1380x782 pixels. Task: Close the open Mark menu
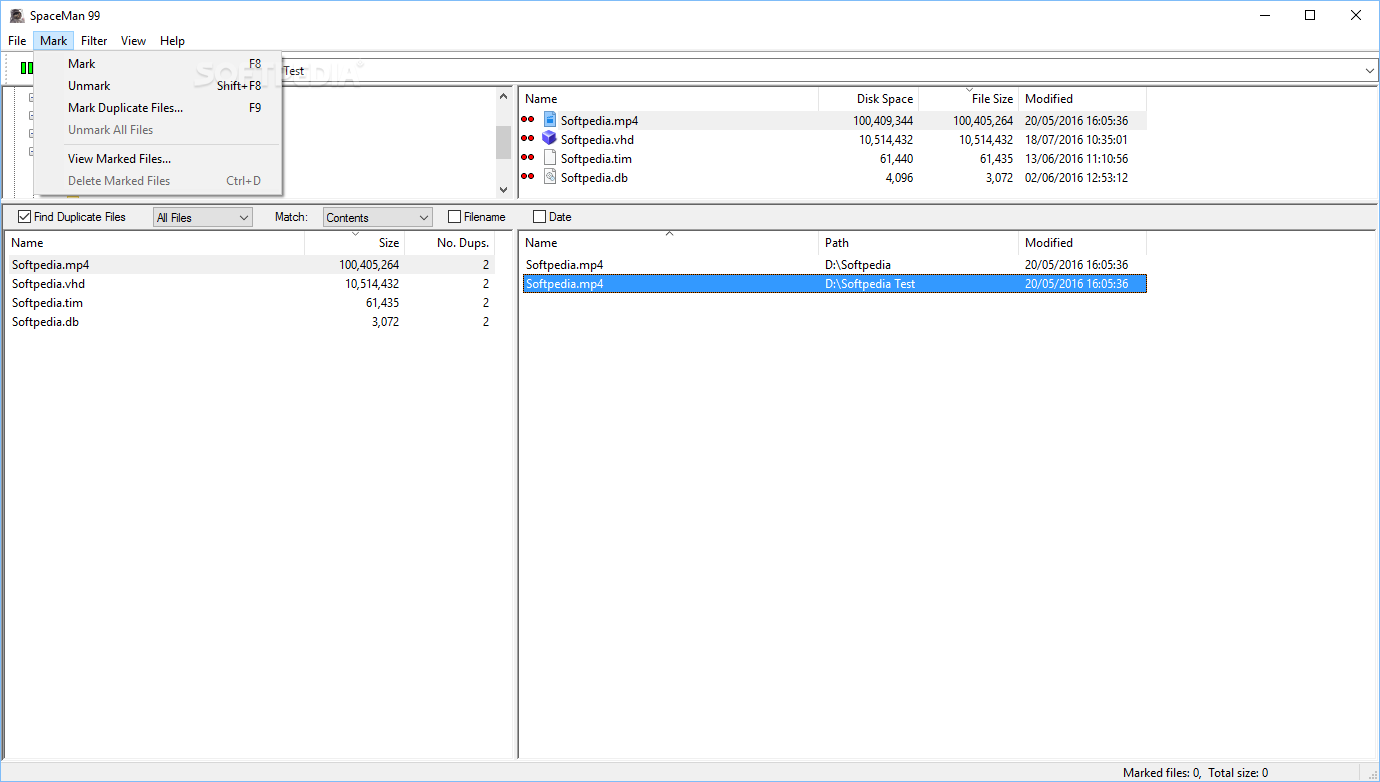coord(54,41)
